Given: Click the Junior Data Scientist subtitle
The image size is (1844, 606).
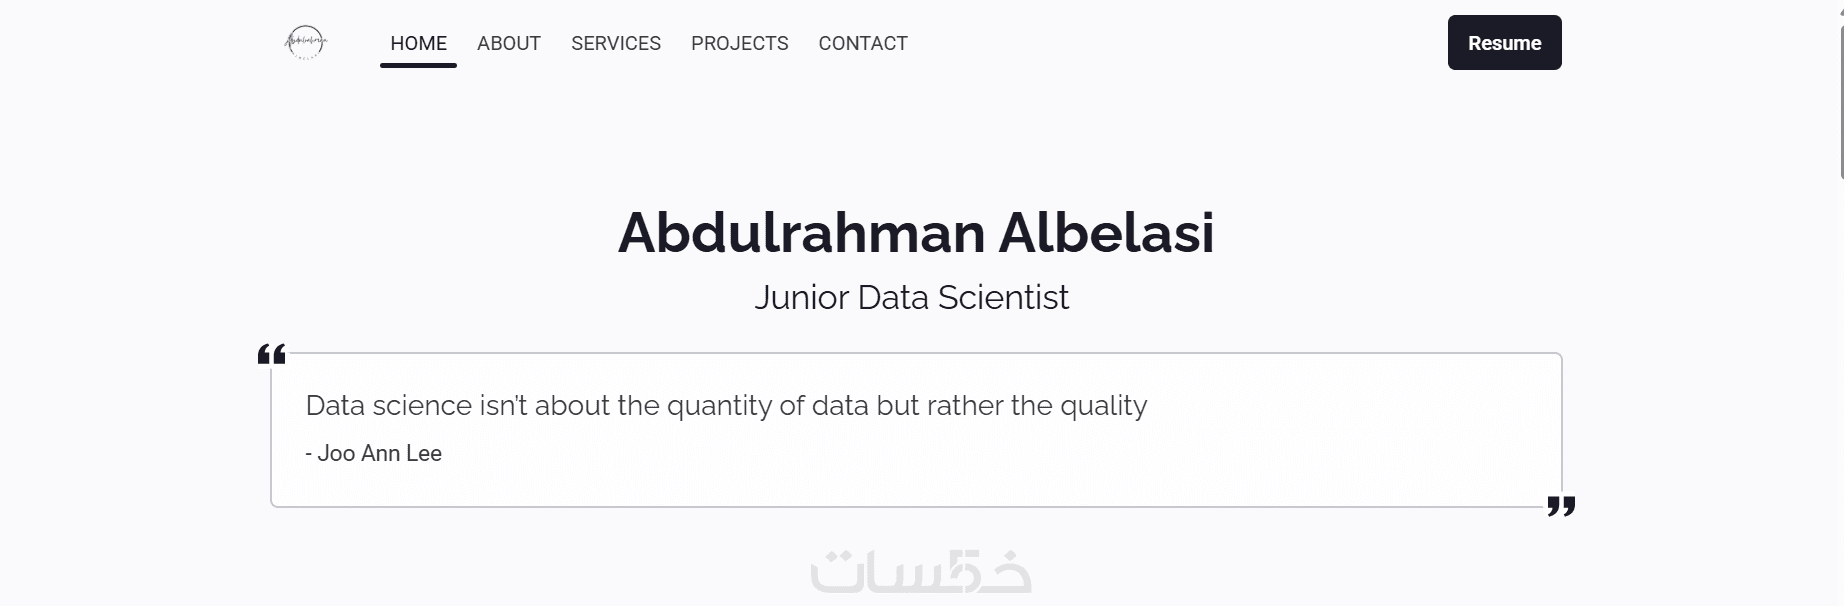Looking at the screenshot, I should pos(911,297).
